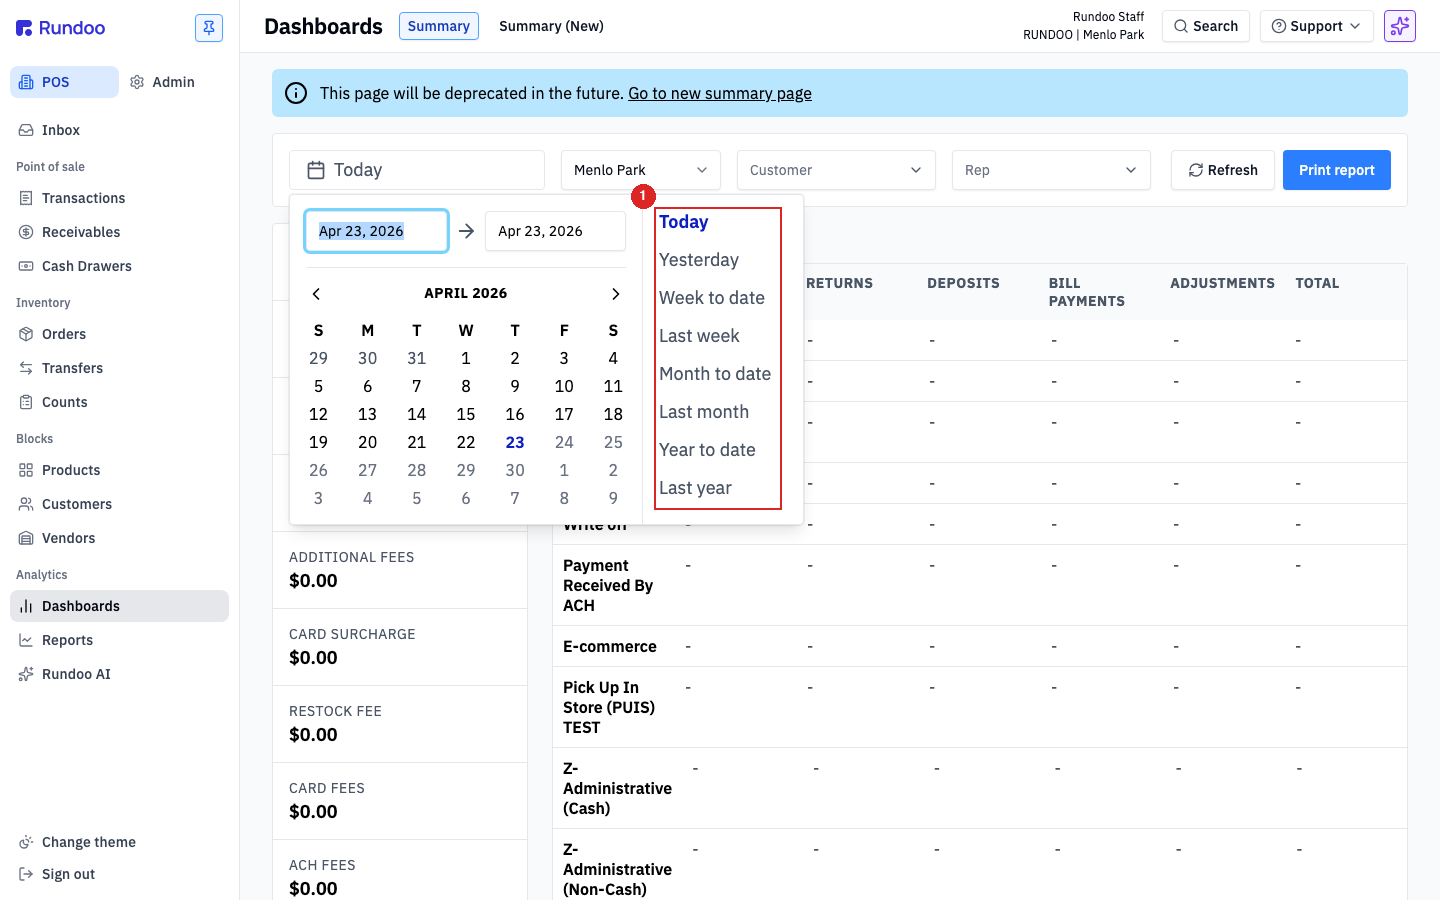Select Dashboards in the sidebar
Image resolution: width=1440 pixels, height=900 pixels.
click(x=120, y=606)
